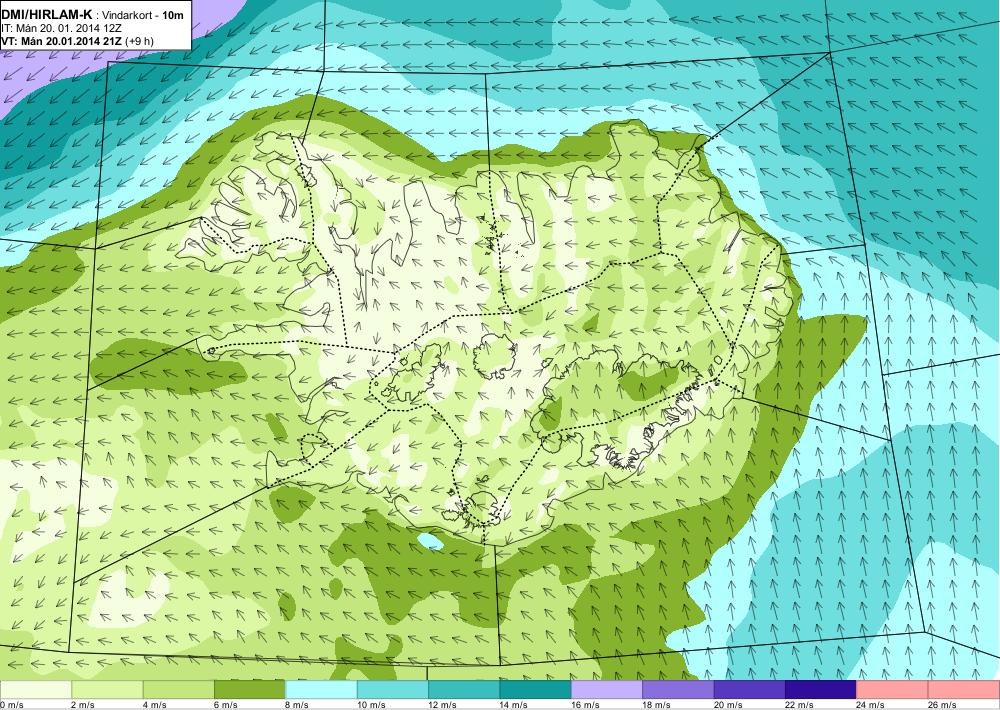This screenshot has width=1000, height=710.
Task: Click the violet 20–22 m/s legend swatch
Action: 750,690
